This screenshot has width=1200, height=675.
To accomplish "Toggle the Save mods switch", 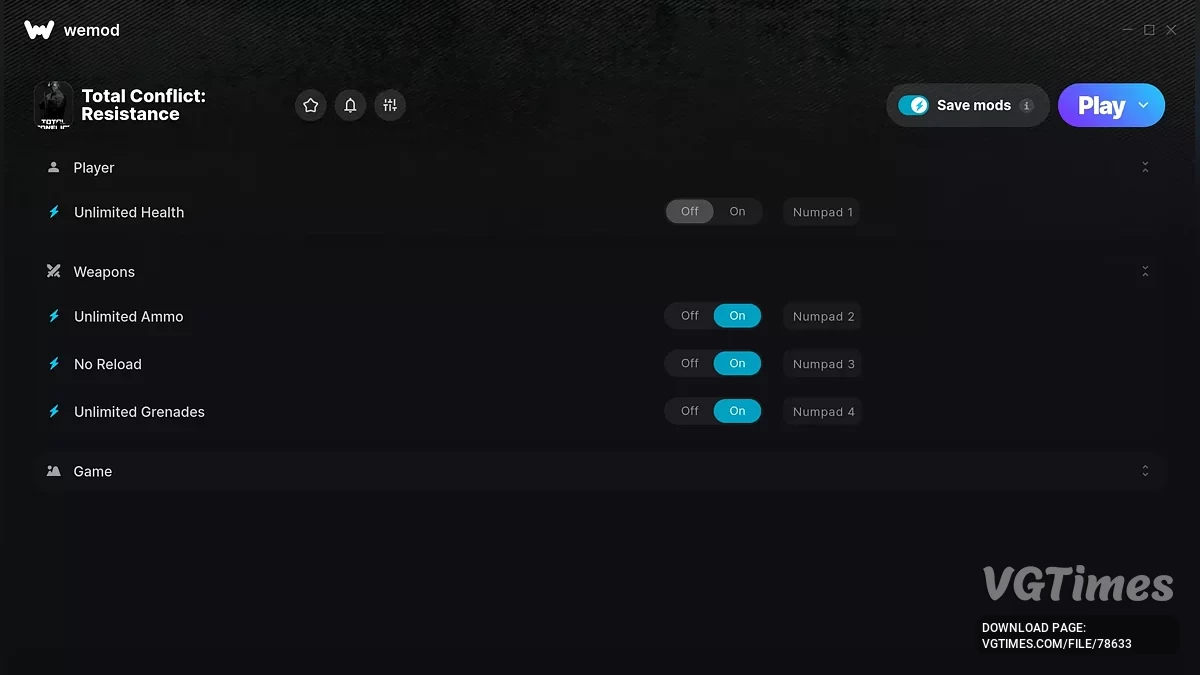I will 913,105.
